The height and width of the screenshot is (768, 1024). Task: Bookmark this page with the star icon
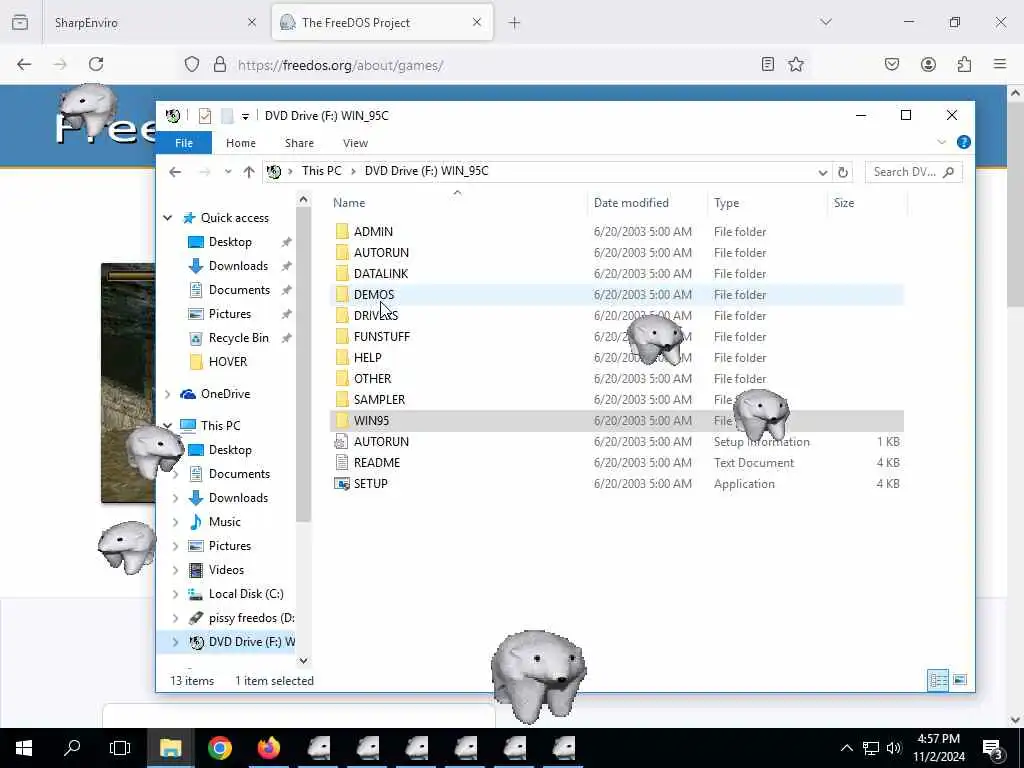795,64
